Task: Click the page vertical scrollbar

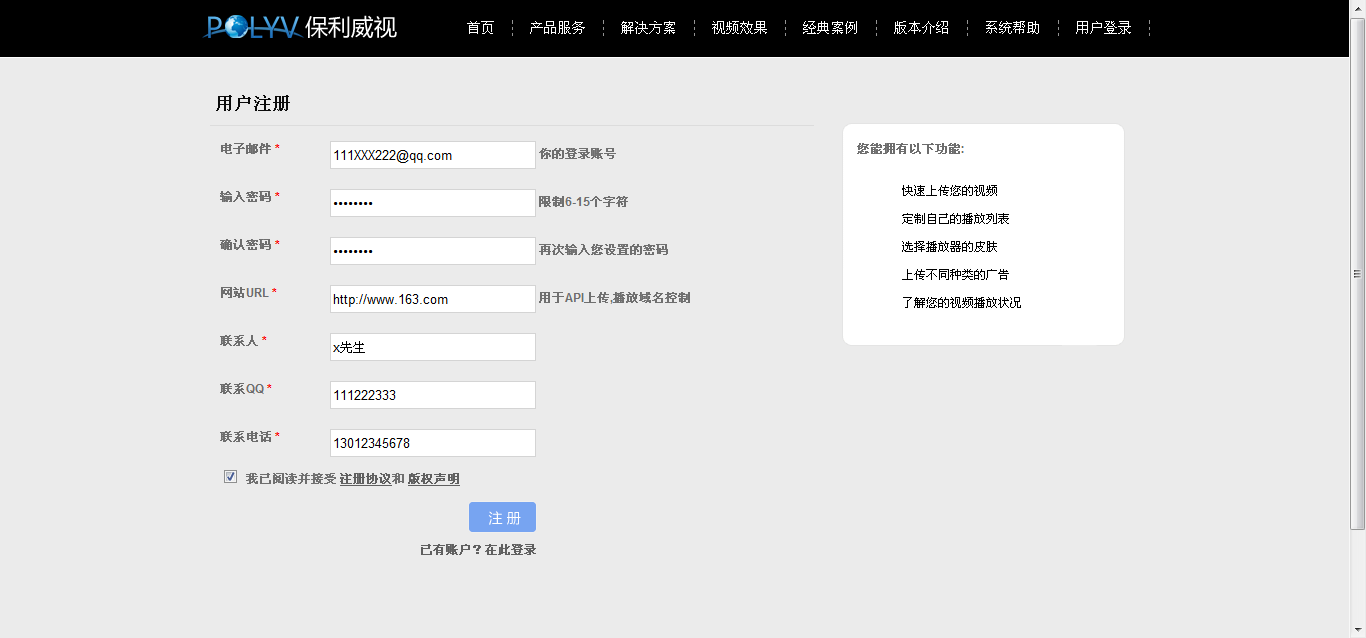Action: coord(1357,273)
